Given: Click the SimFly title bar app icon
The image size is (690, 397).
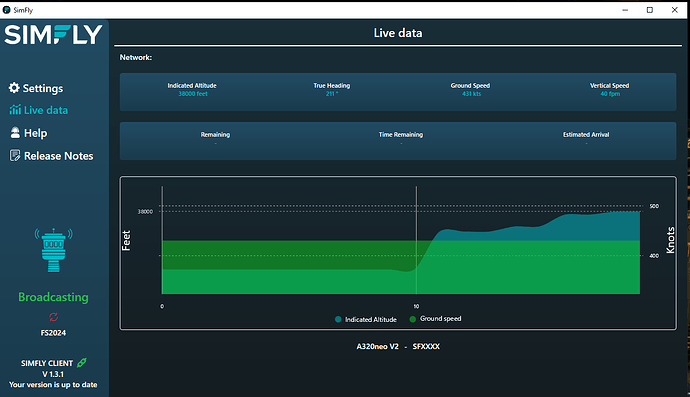Looking at the screenshot, I should pos(7,10).
